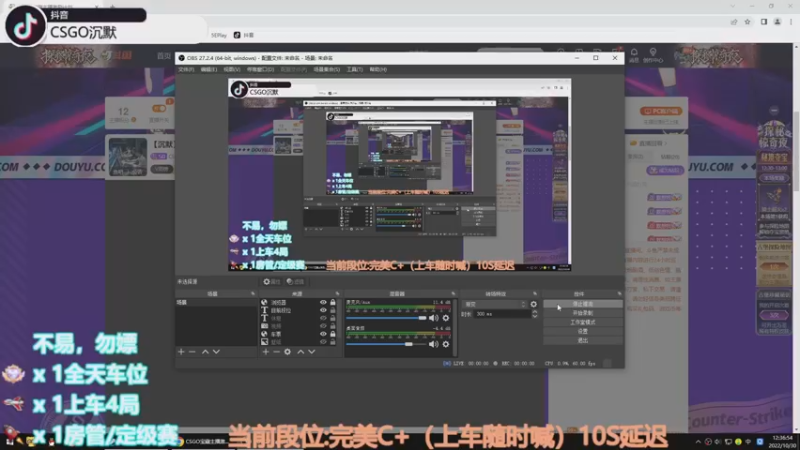The height and width of the screenshot is (450, 800).
Task: Open the 场景集合 menu in OBS
Action: 327,69
